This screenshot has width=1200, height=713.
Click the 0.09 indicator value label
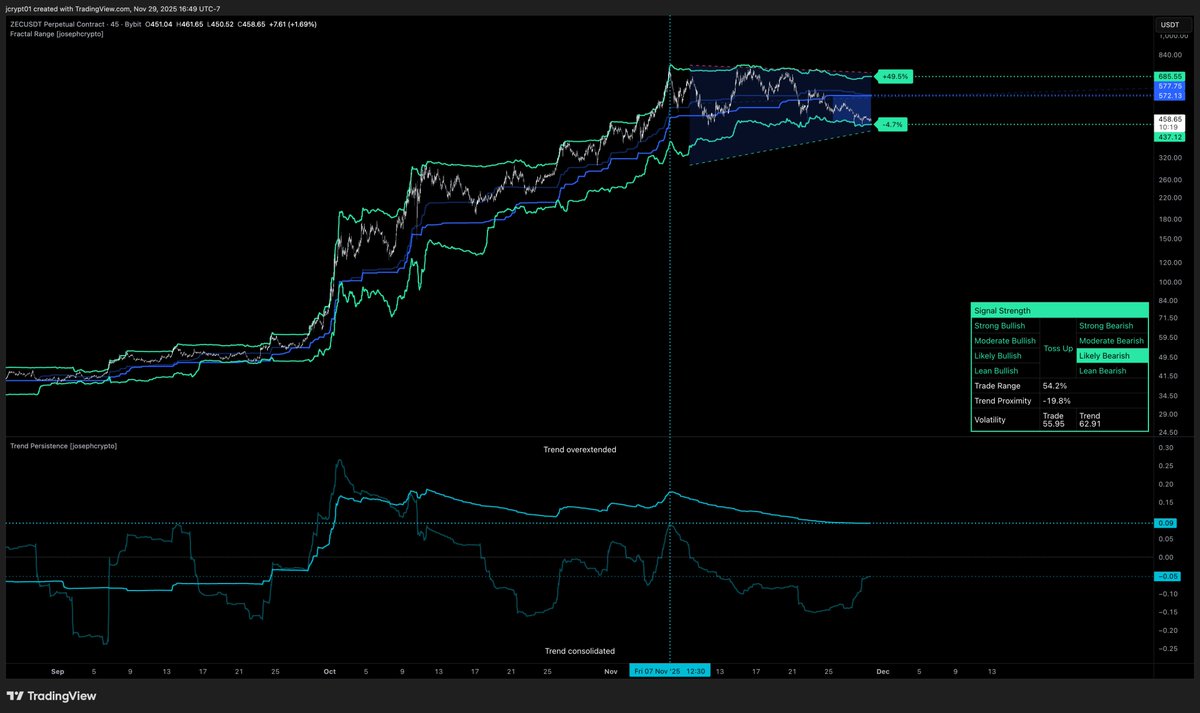pyautogui.click(x=1166, y=523)
